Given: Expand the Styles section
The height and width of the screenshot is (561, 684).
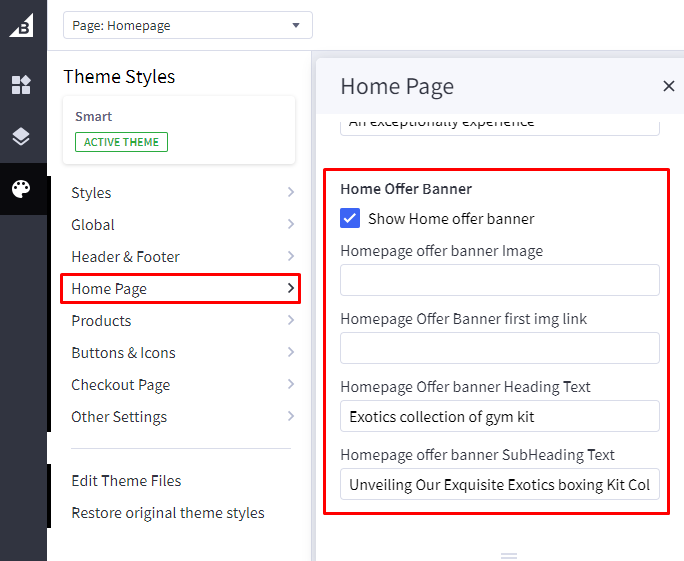Looking at the screenshot, I should [181, 193].
